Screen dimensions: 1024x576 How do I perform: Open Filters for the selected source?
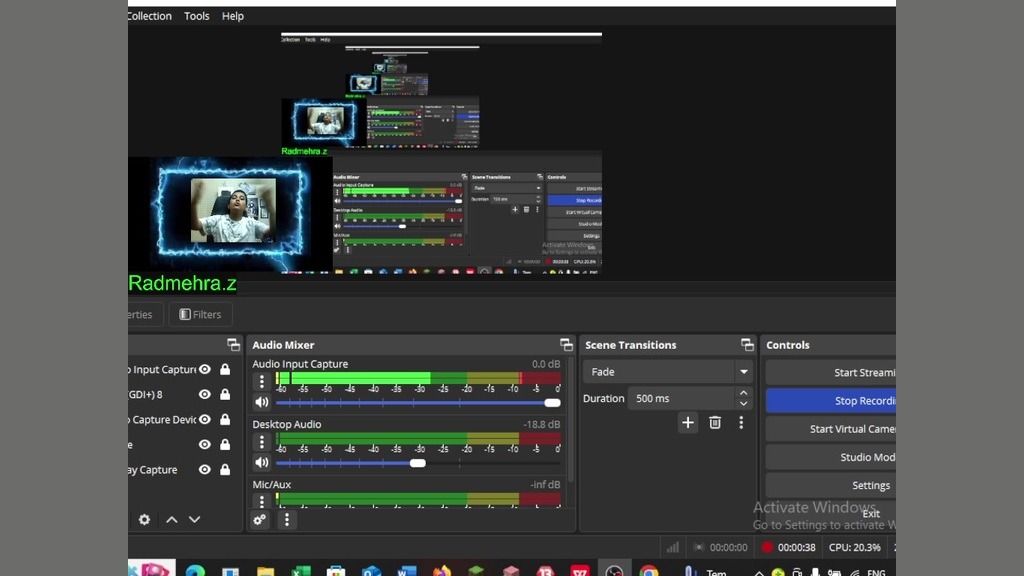pyautogui.click(x=200, y=314)
